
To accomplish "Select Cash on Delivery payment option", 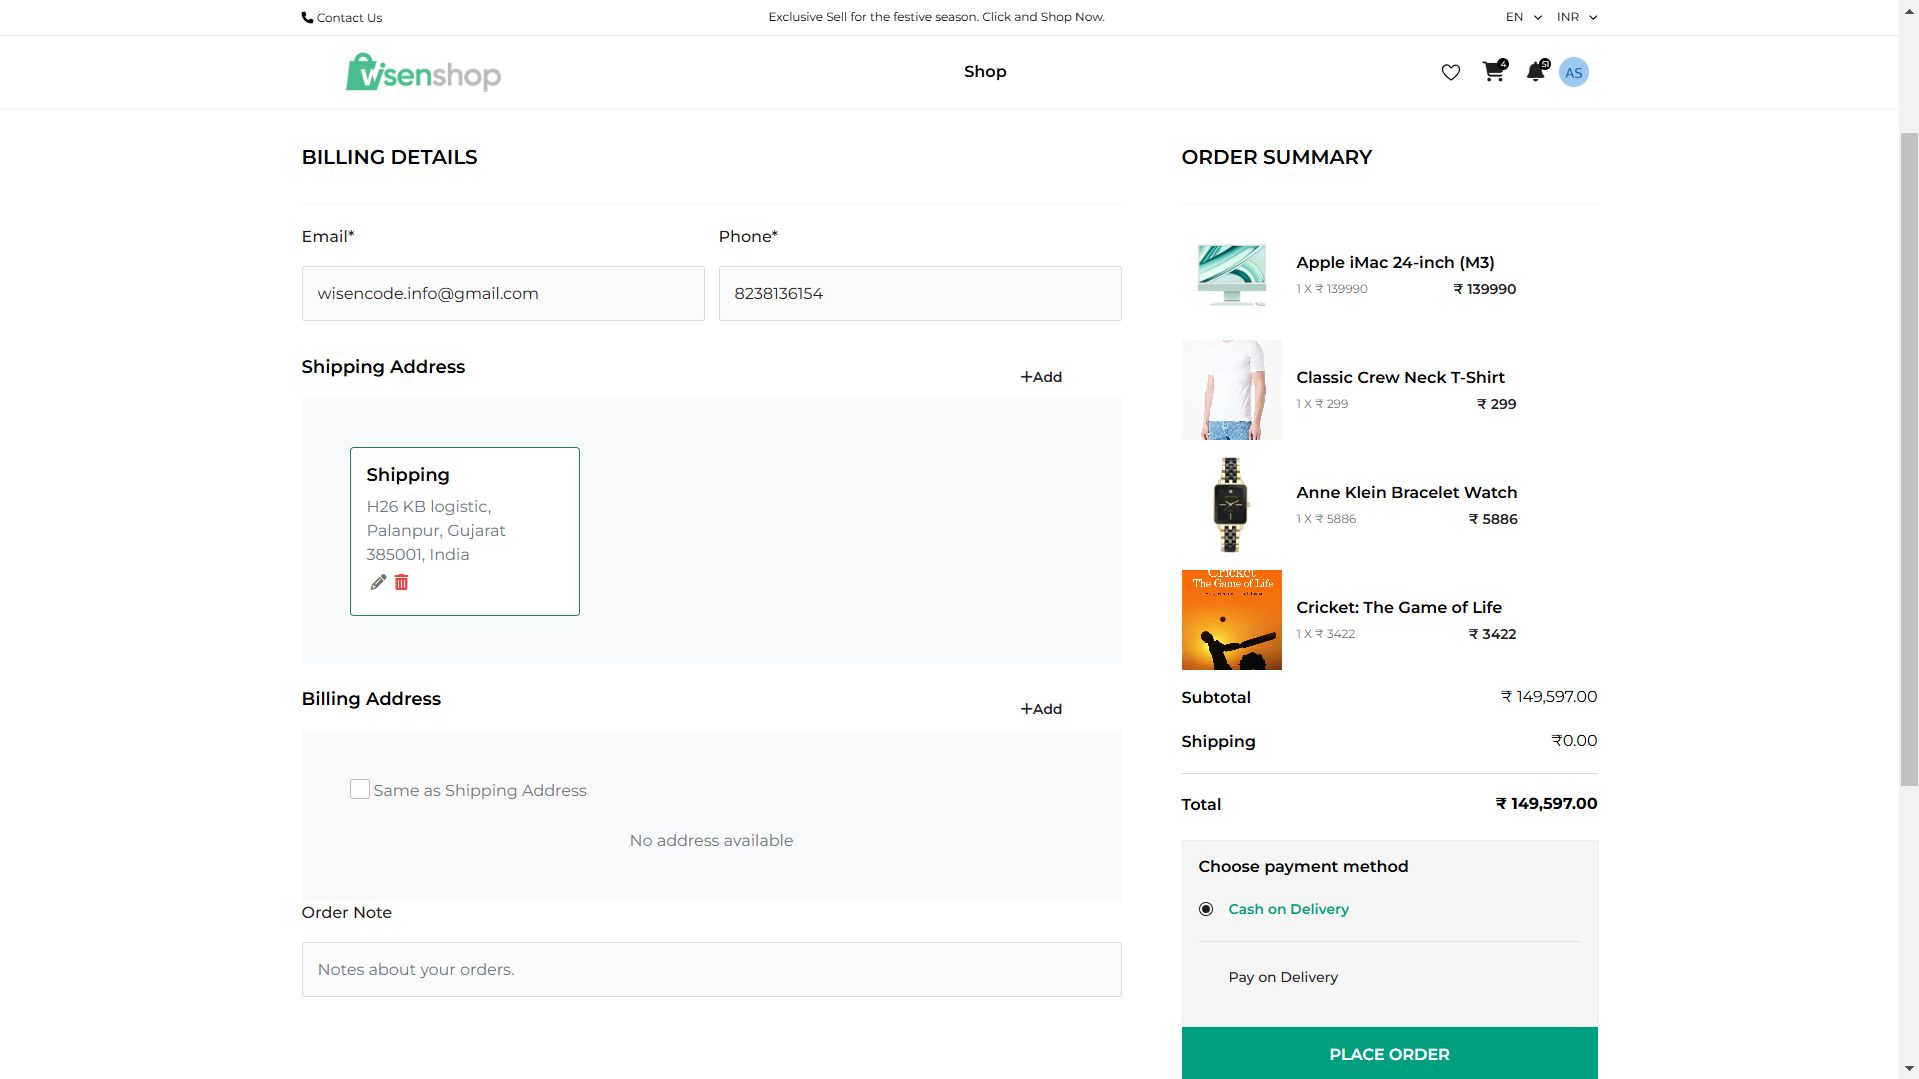I will click(x=1206, y=909).
